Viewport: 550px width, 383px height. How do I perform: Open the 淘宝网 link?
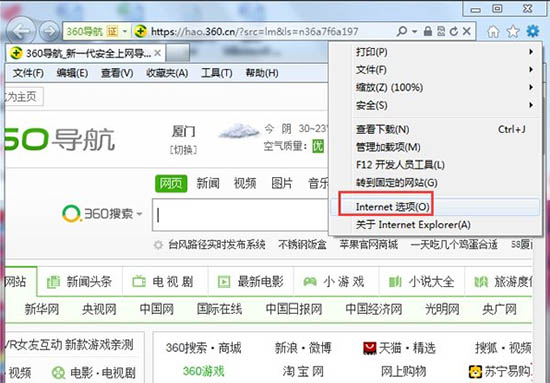coord(303,371)
